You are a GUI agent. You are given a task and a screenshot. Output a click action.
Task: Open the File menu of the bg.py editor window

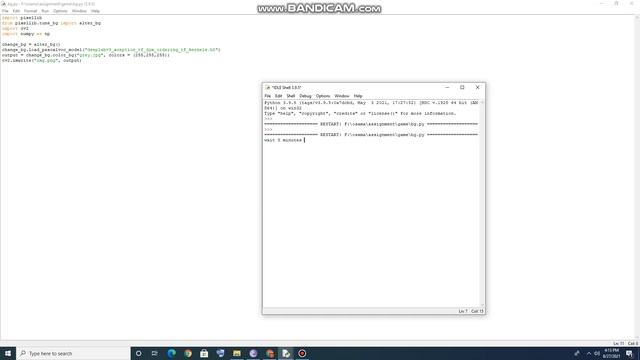(x=5, y=11)
